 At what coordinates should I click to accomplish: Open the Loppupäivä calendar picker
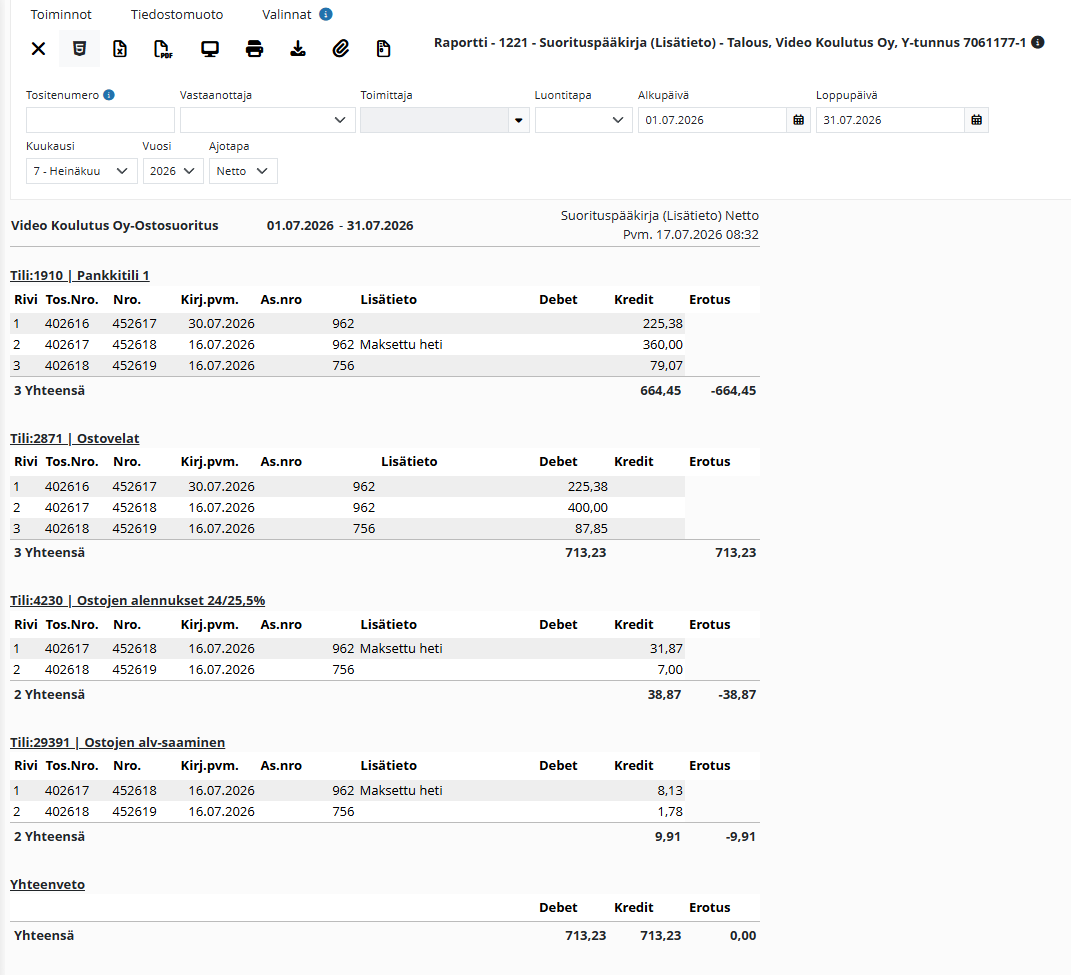[977, 120]
